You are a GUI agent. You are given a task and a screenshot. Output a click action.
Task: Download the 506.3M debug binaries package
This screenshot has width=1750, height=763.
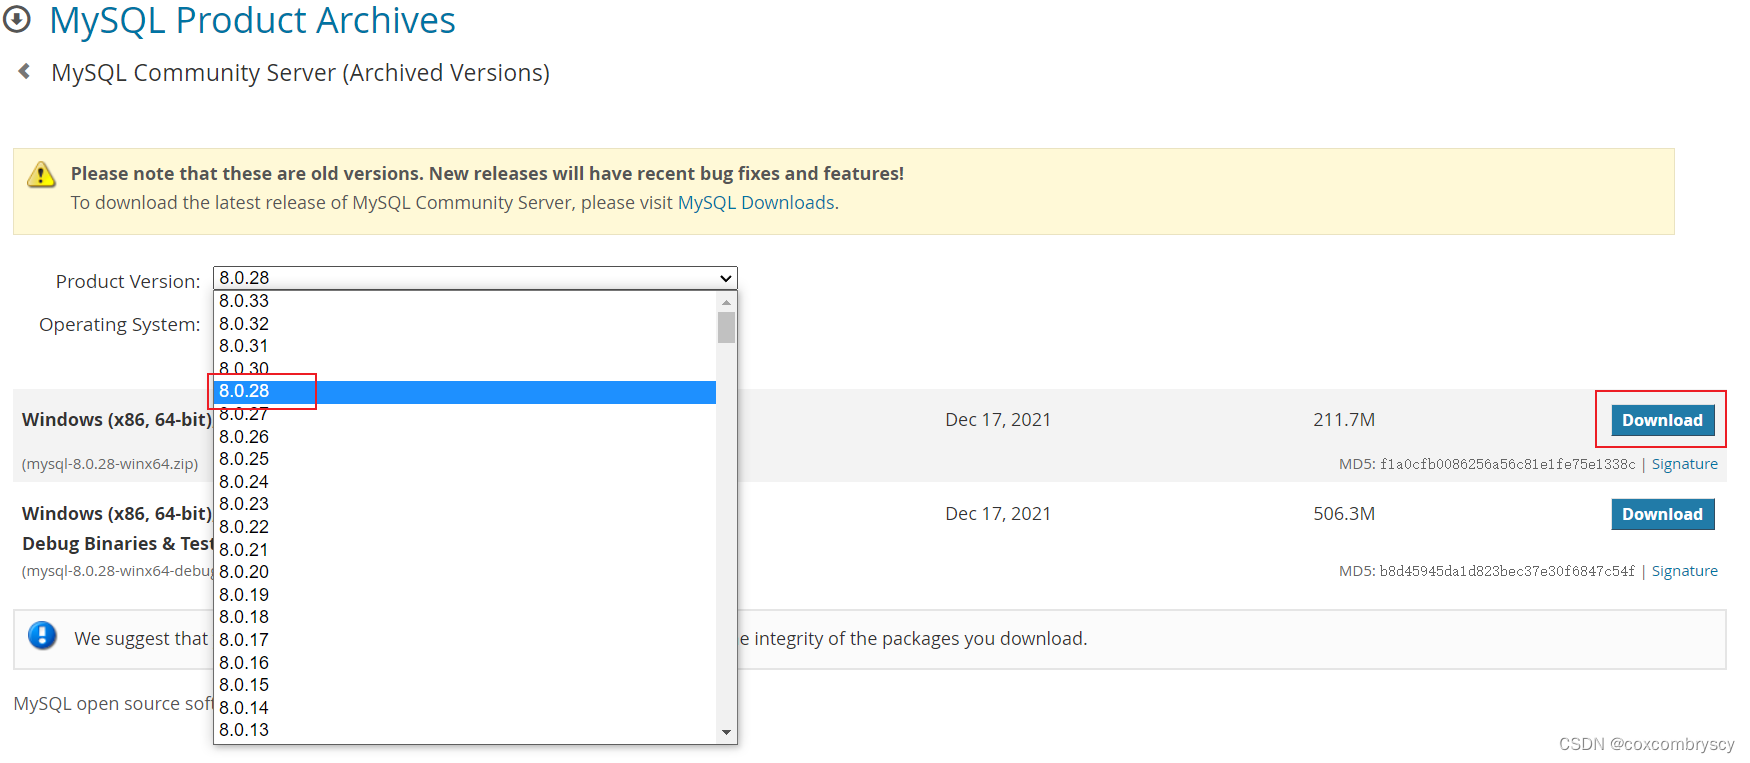[x=1662, y=514]
